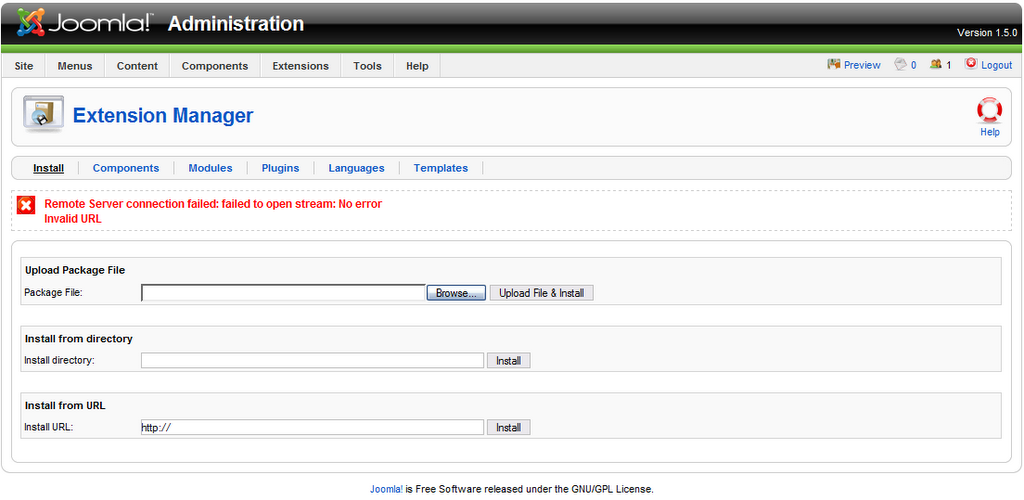Click the 'Upload Package File' heading

[75, 270]
